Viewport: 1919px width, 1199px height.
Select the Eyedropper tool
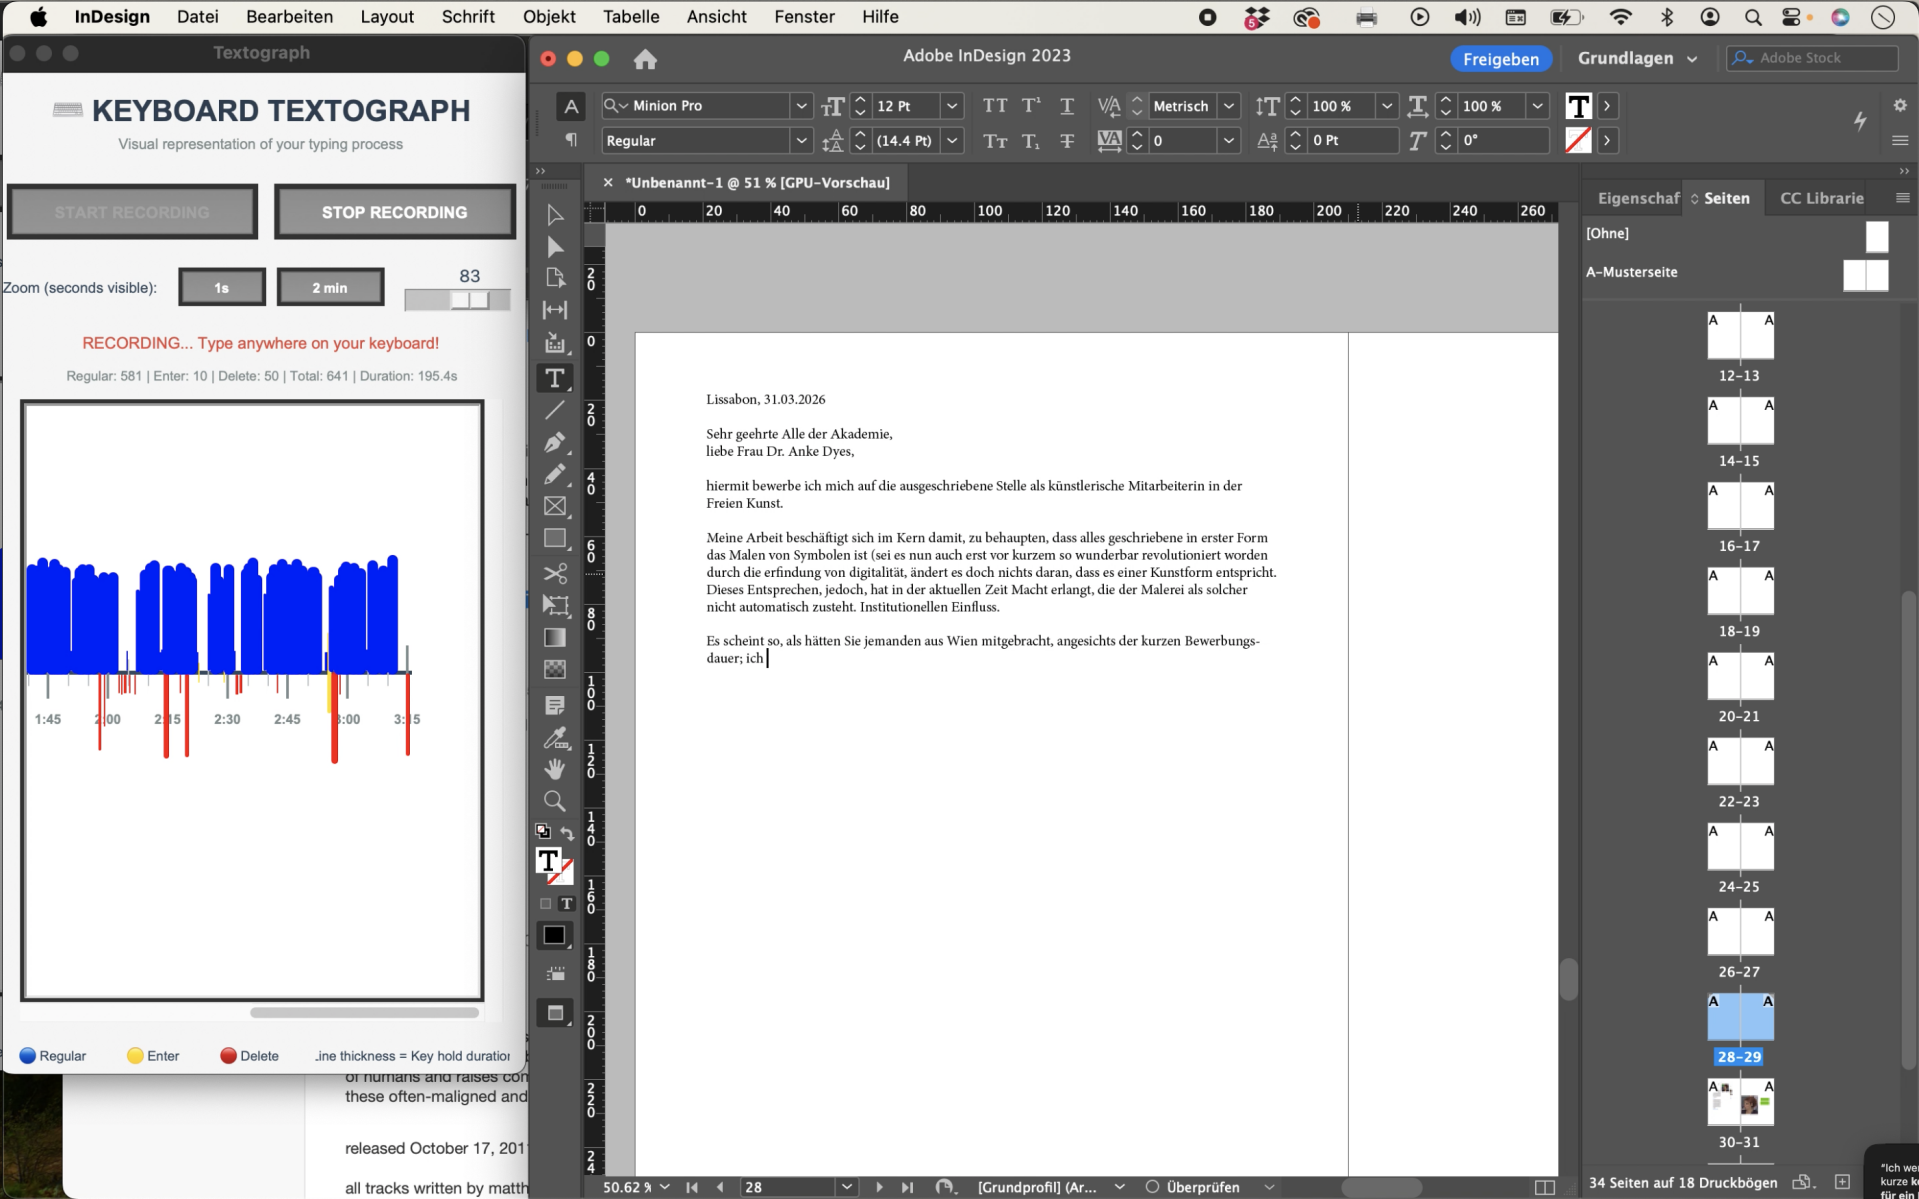click(555, 737)
